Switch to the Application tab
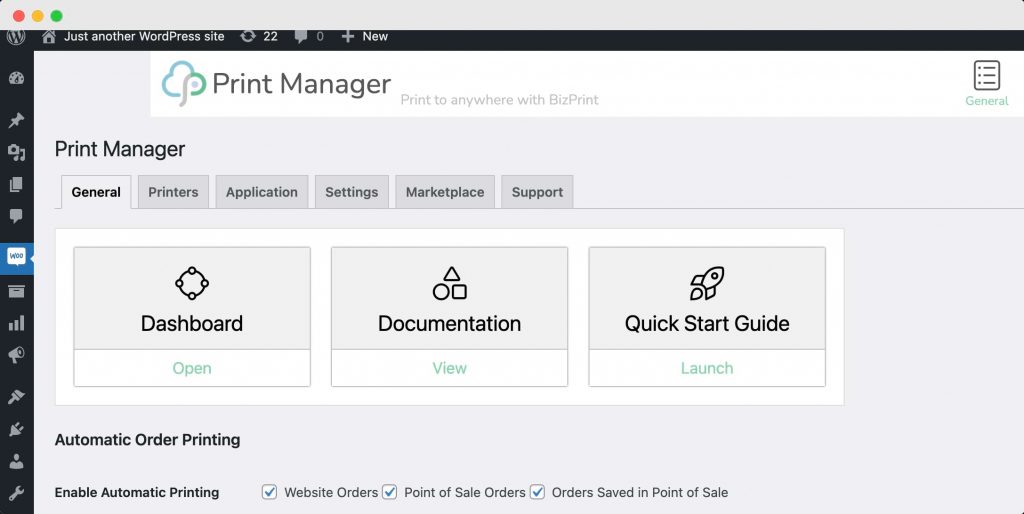 [x=262, y=192]
